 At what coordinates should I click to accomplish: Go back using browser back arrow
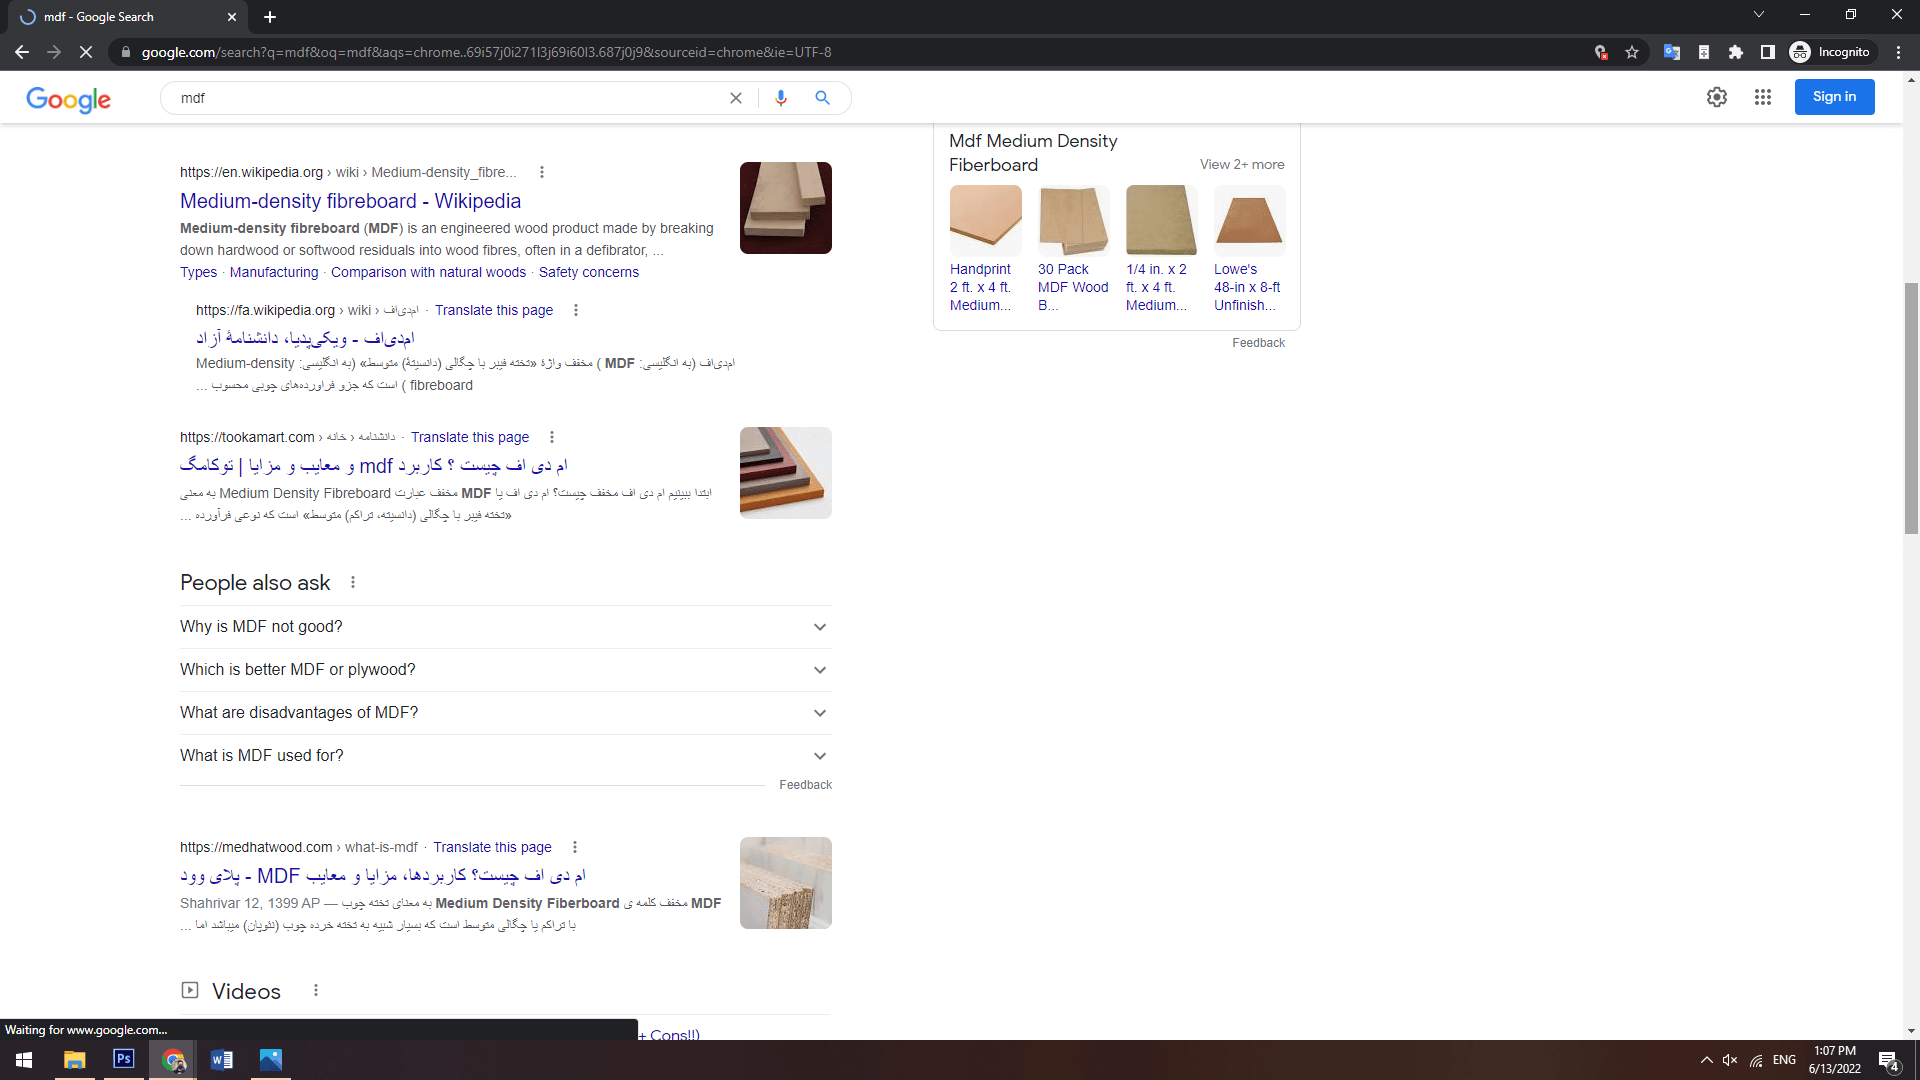22,52
